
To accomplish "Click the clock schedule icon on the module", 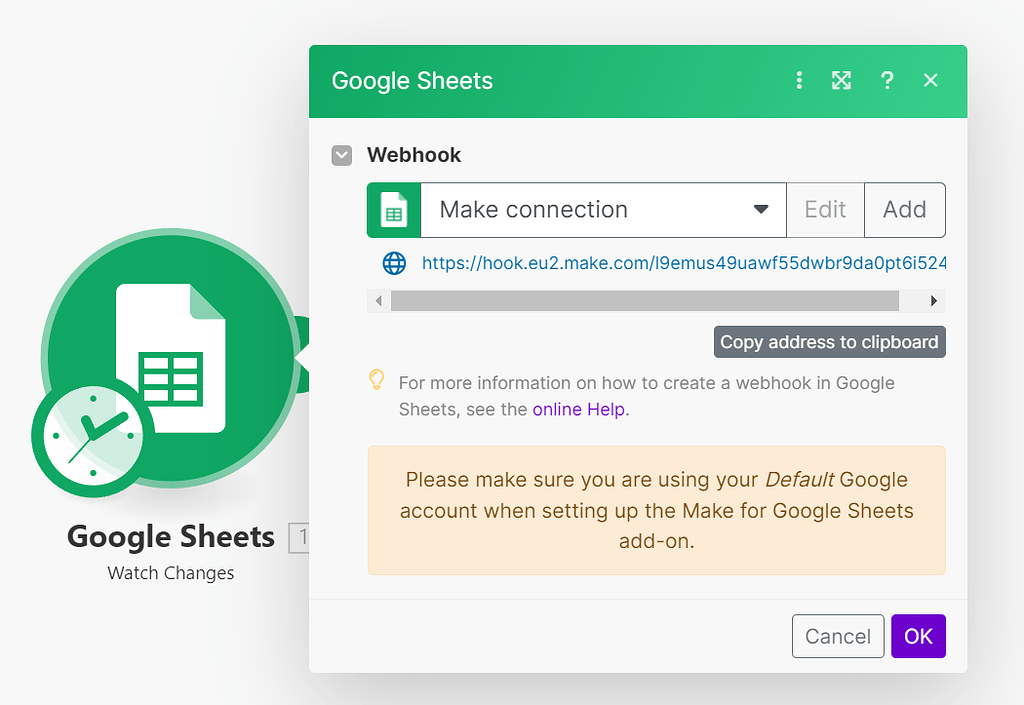I will click(92, 436).
